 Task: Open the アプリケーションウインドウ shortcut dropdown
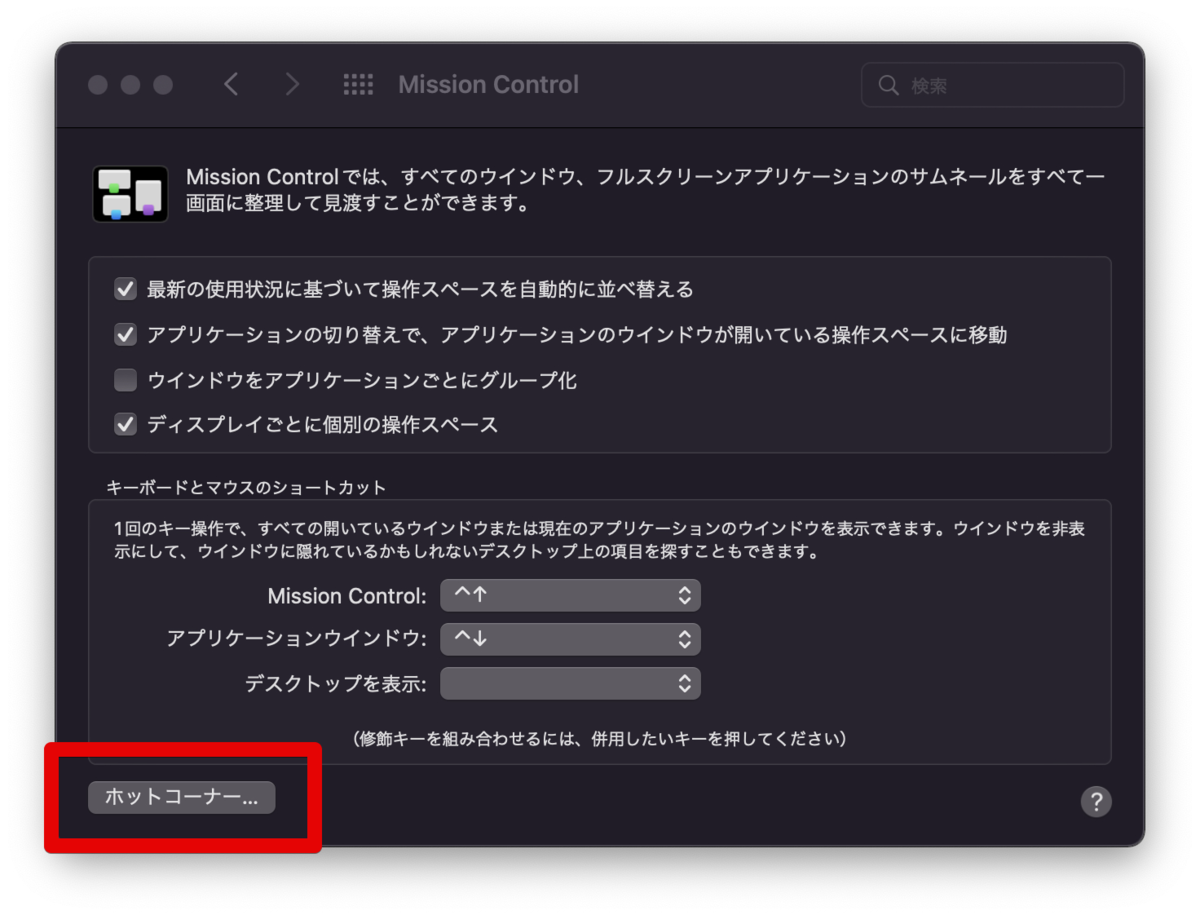tap(571, 639)
